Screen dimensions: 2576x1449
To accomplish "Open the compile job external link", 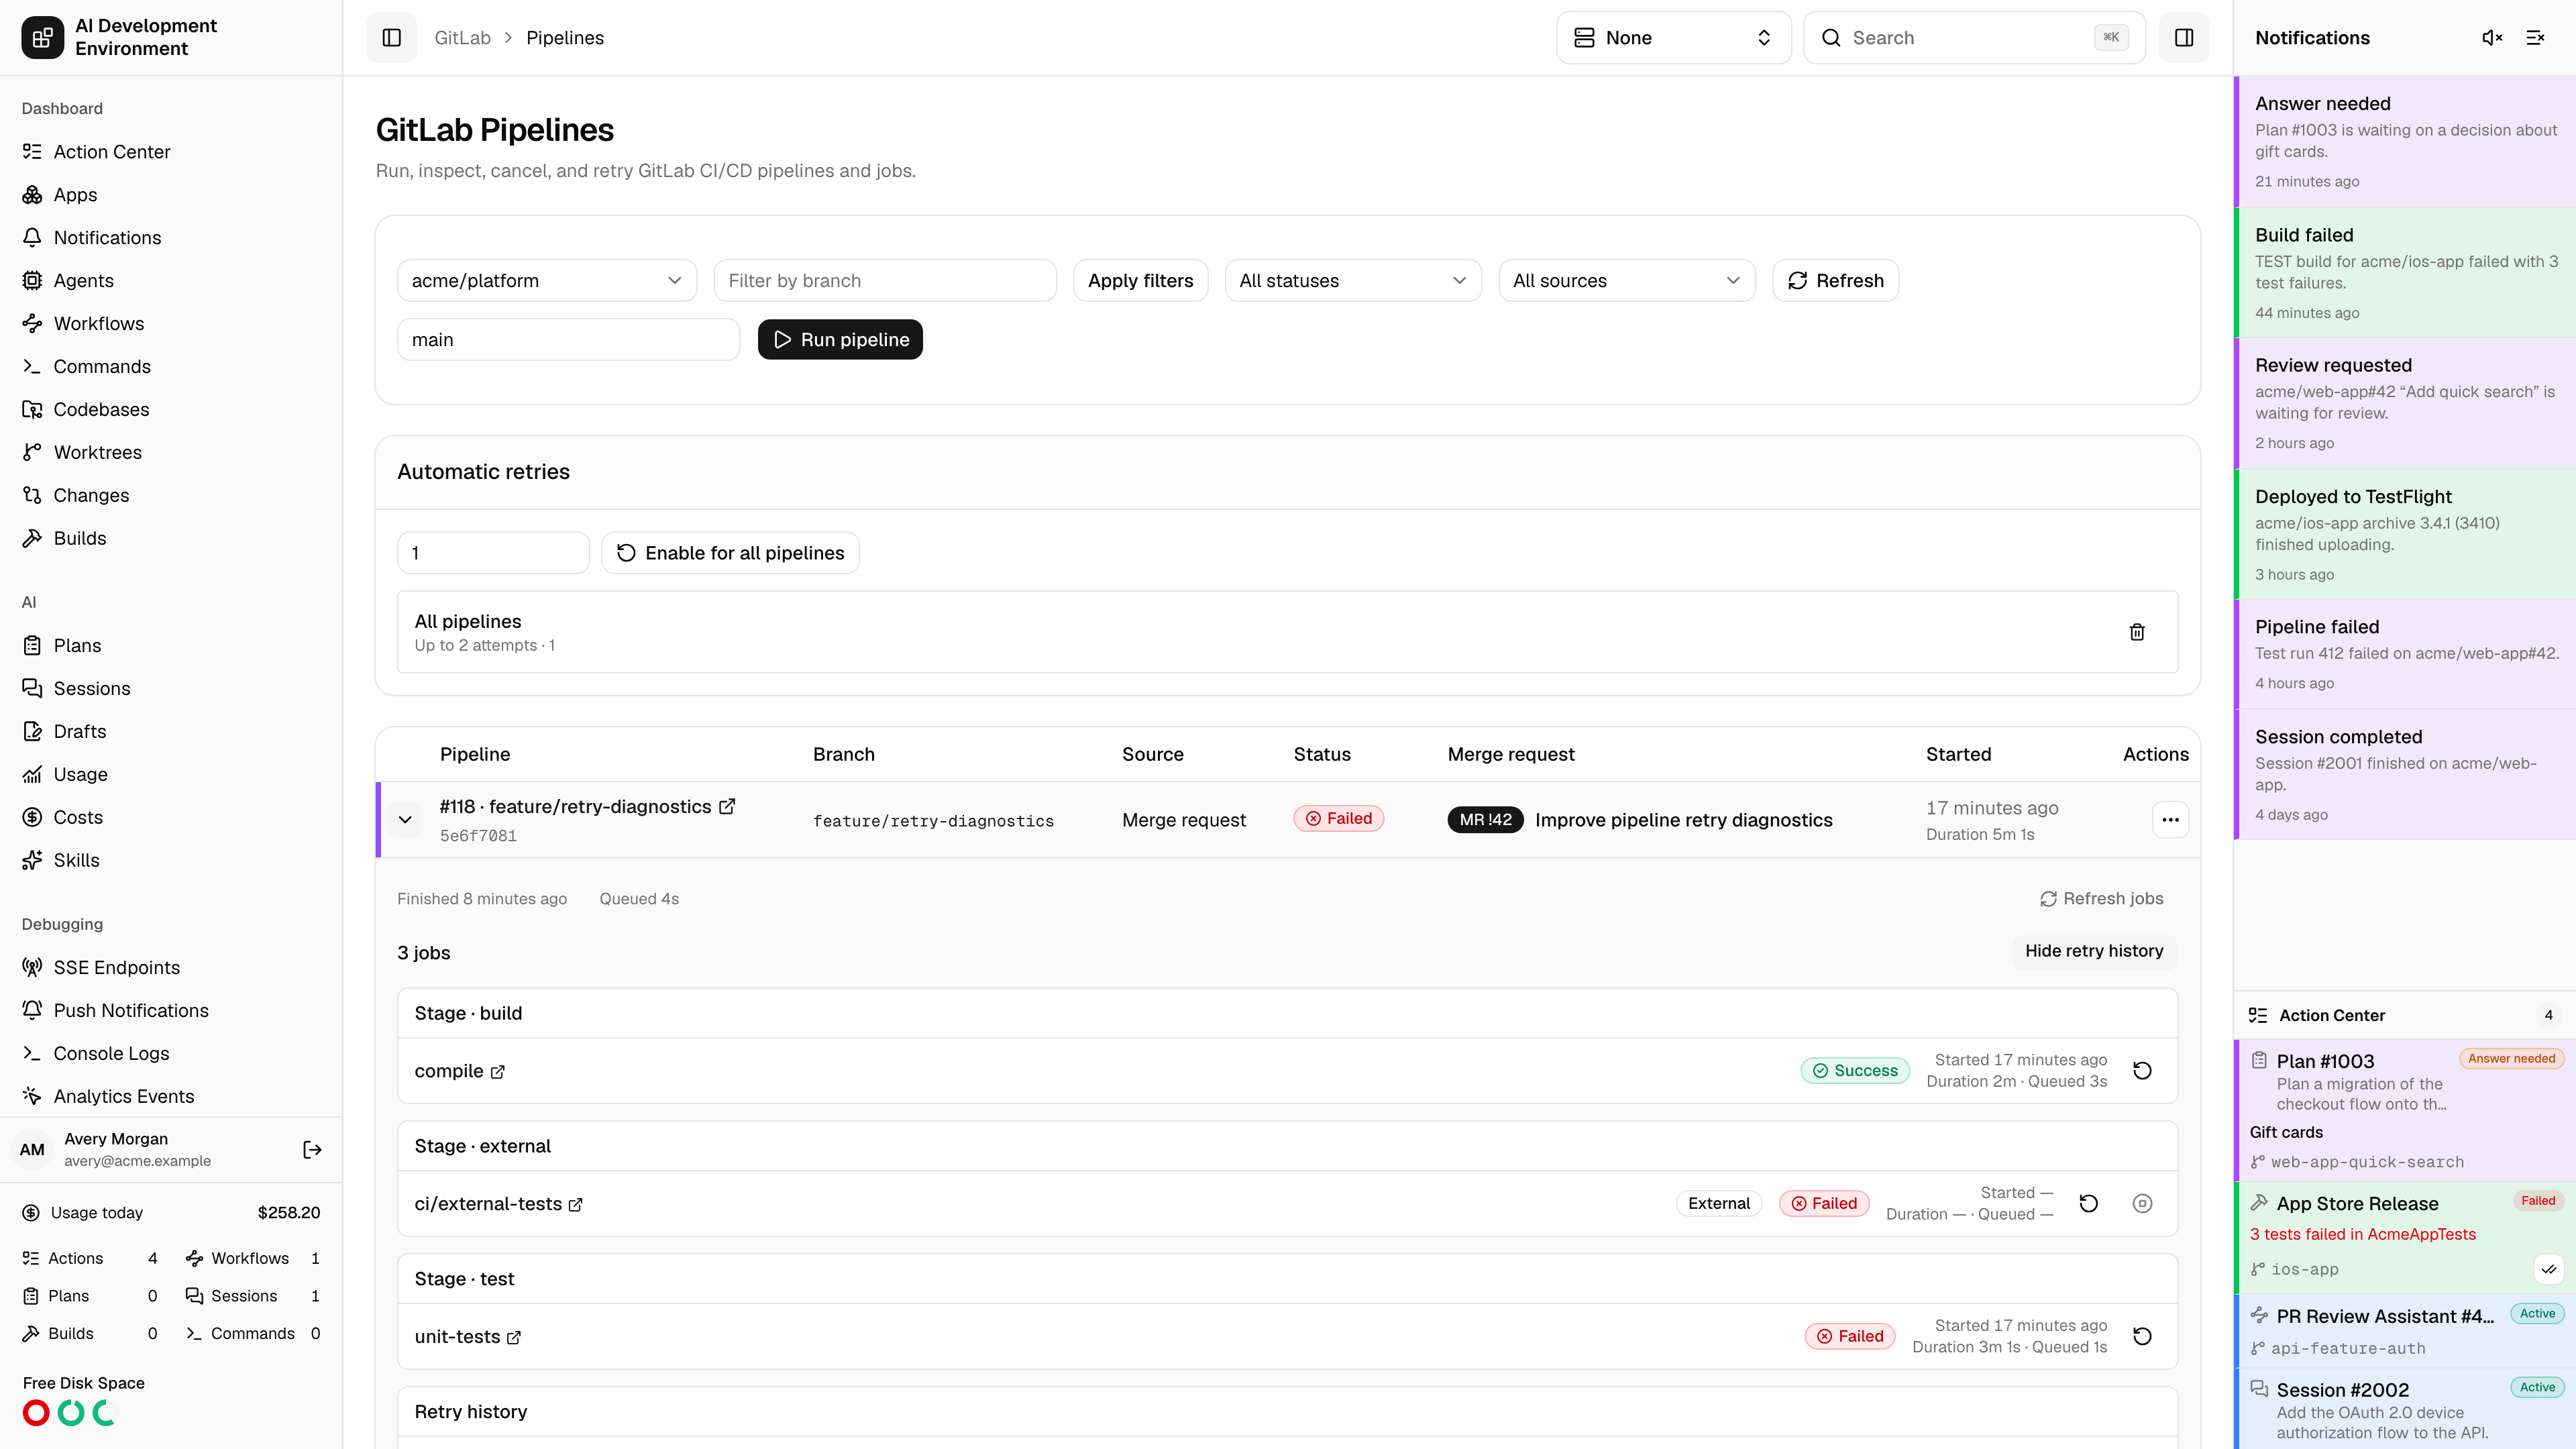I will point(498,1072).
